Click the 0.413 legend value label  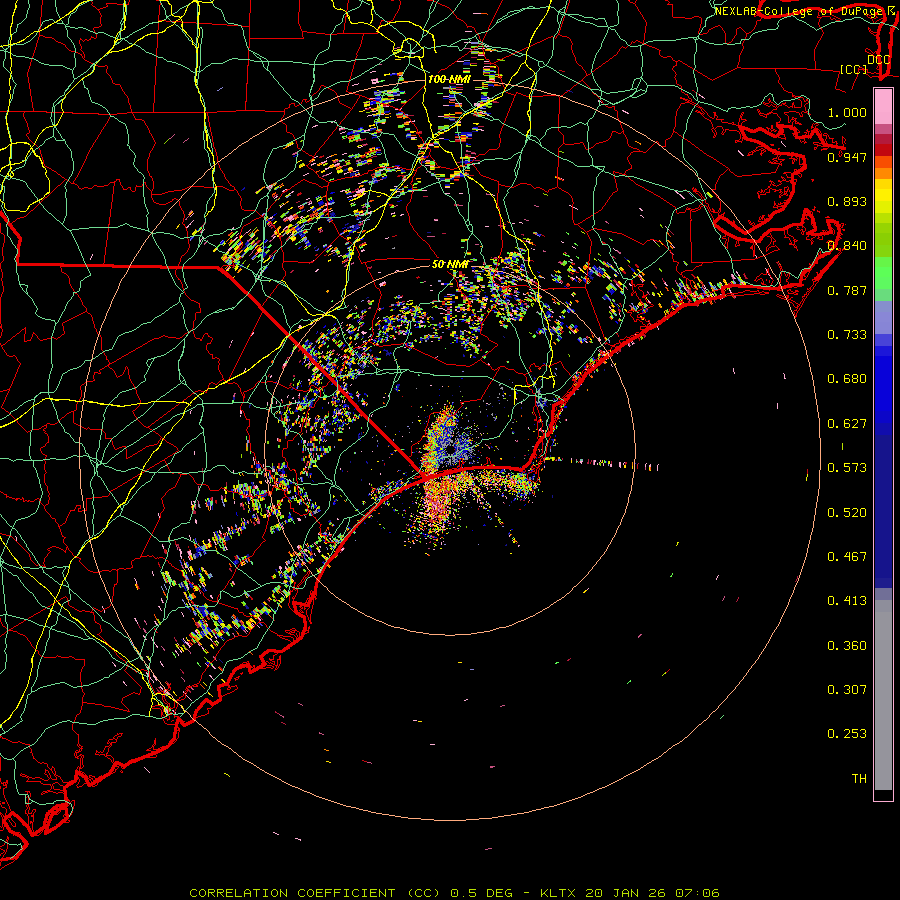tap(847, 601)
